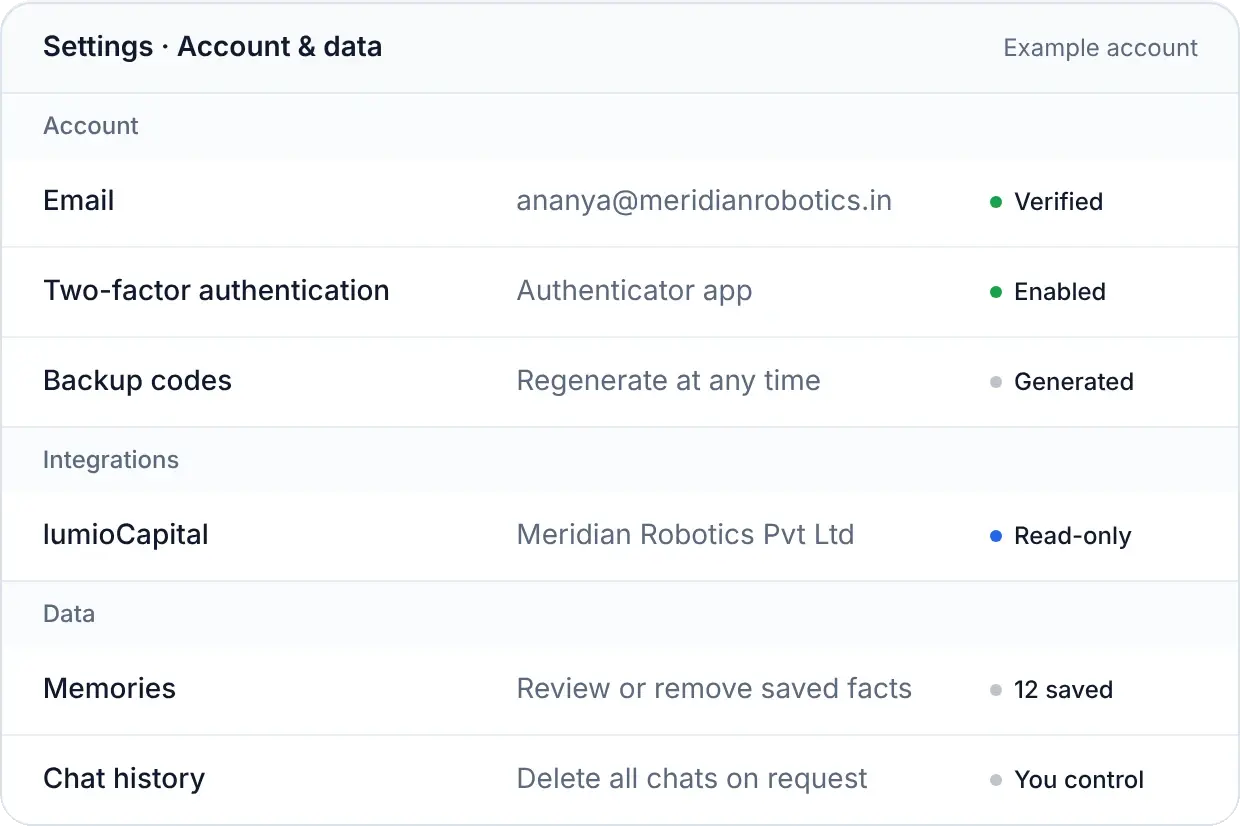Click the Example account label

tap(1100, 48)
